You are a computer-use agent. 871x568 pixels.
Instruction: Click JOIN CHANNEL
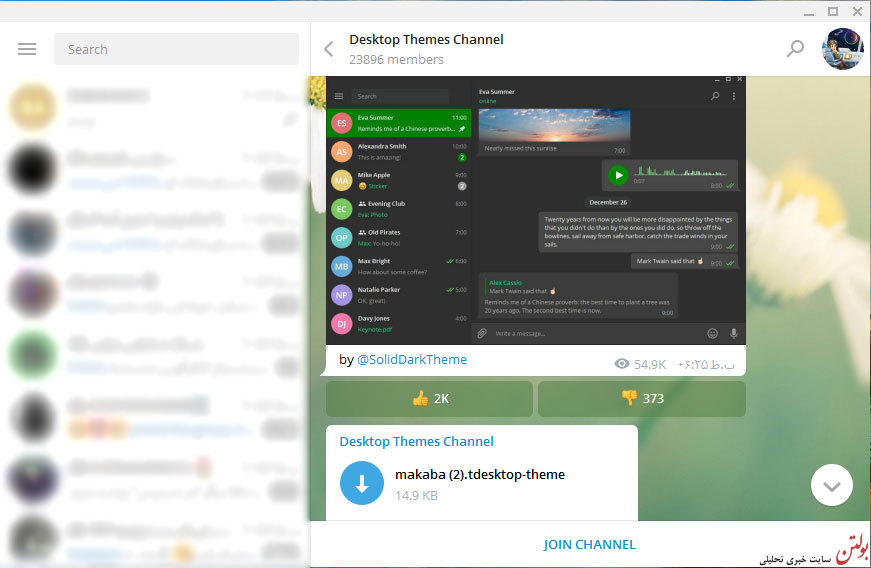589,544
